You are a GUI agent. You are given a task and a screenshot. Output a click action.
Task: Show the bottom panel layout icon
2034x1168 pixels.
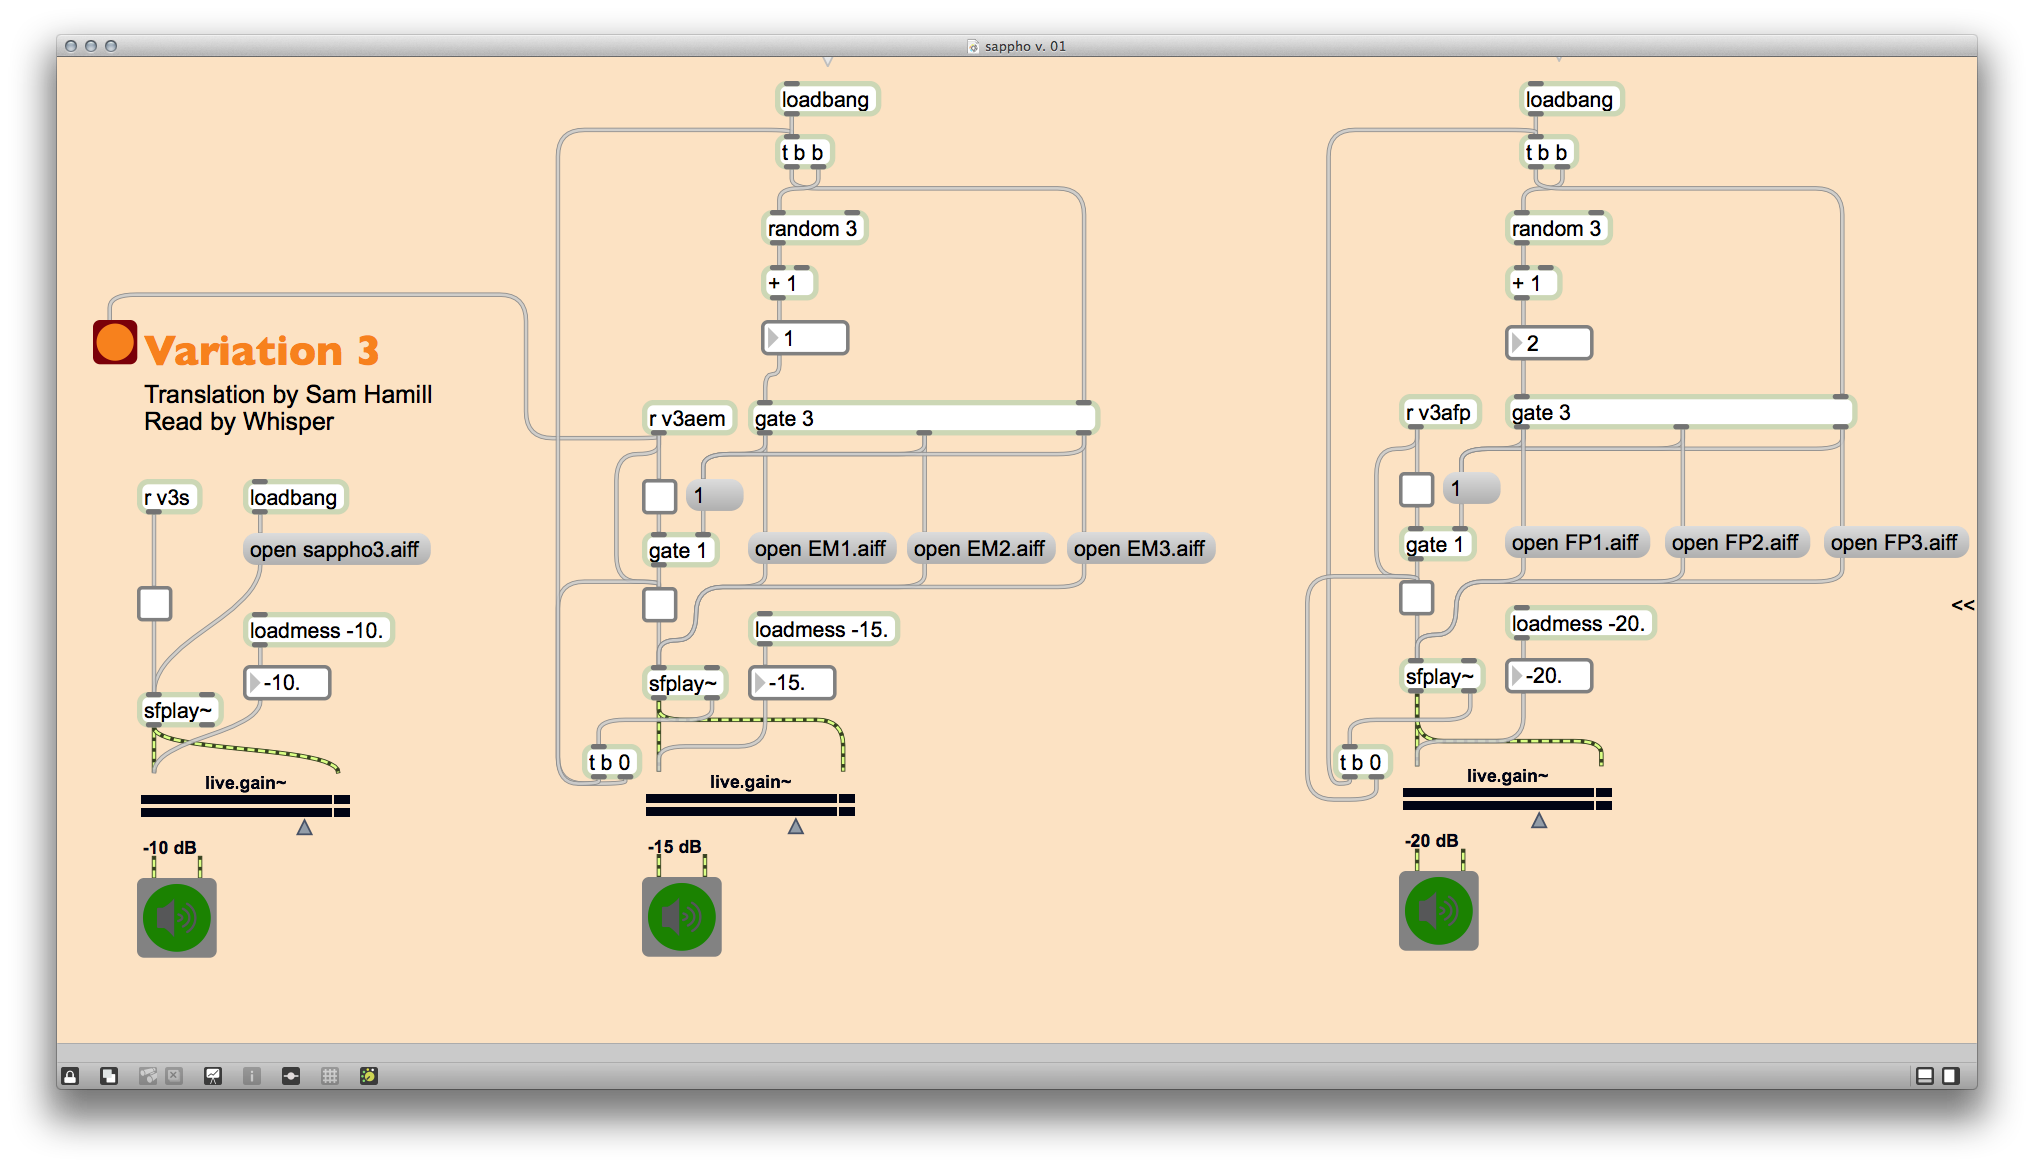pos(1924,1076)
